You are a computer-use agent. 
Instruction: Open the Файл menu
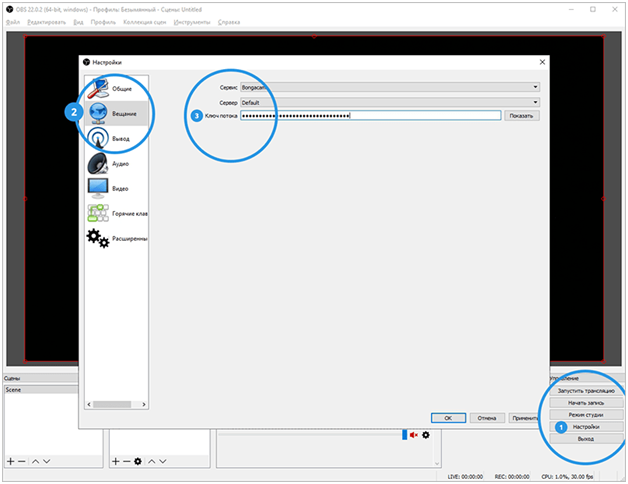(13, 22)
